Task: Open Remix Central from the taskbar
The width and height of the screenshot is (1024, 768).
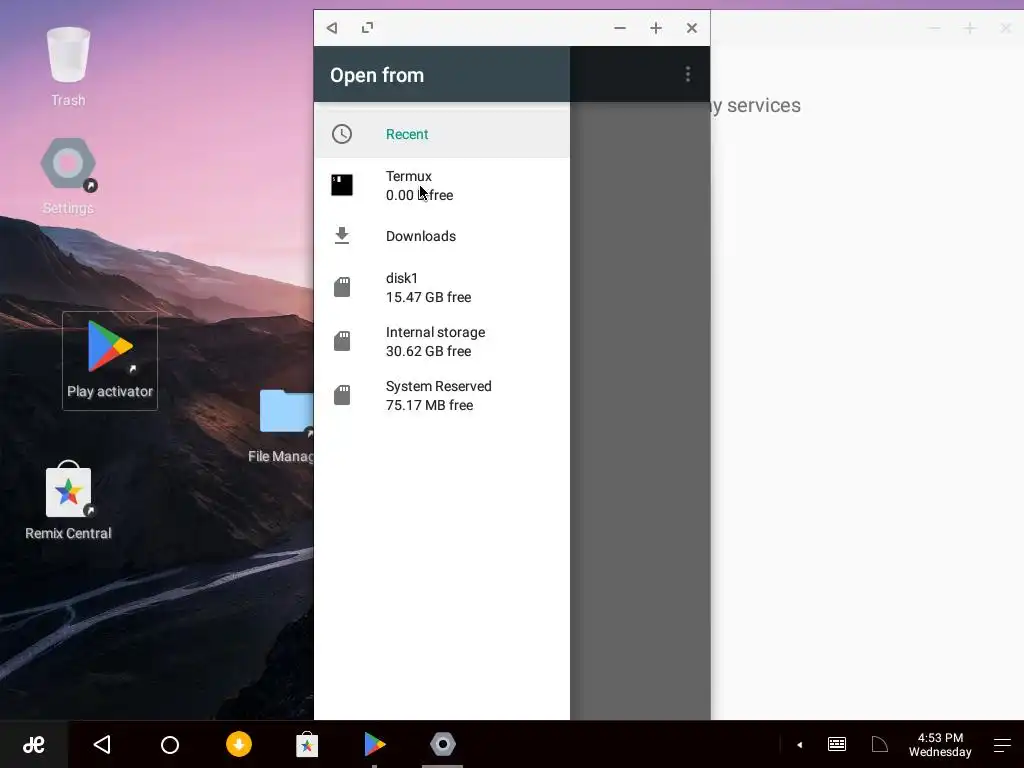Action: point(307,744)
